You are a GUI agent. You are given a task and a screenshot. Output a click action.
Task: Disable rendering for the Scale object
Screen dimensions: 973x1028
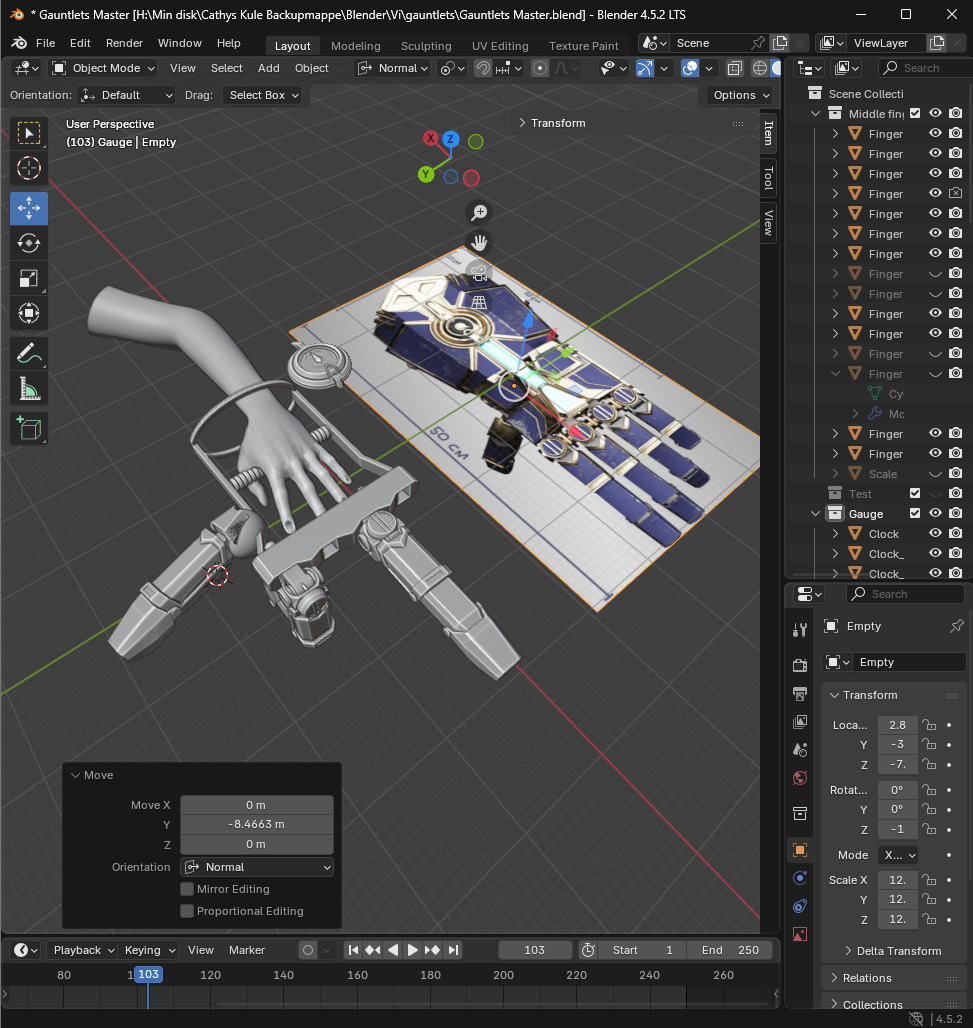[956, 473]
